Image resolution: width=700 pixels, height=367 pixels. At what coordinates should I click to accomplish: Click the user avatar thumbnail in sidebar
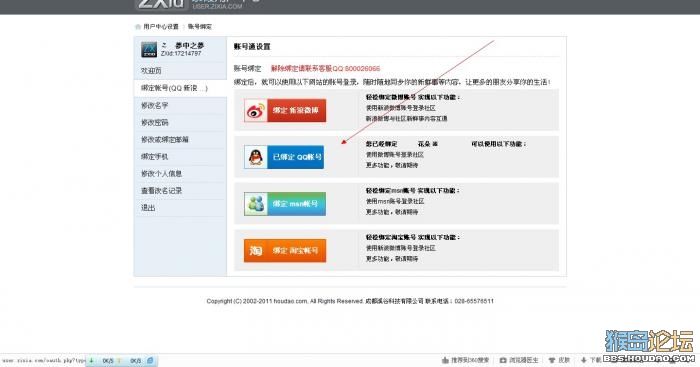click(x=149, y=50)
